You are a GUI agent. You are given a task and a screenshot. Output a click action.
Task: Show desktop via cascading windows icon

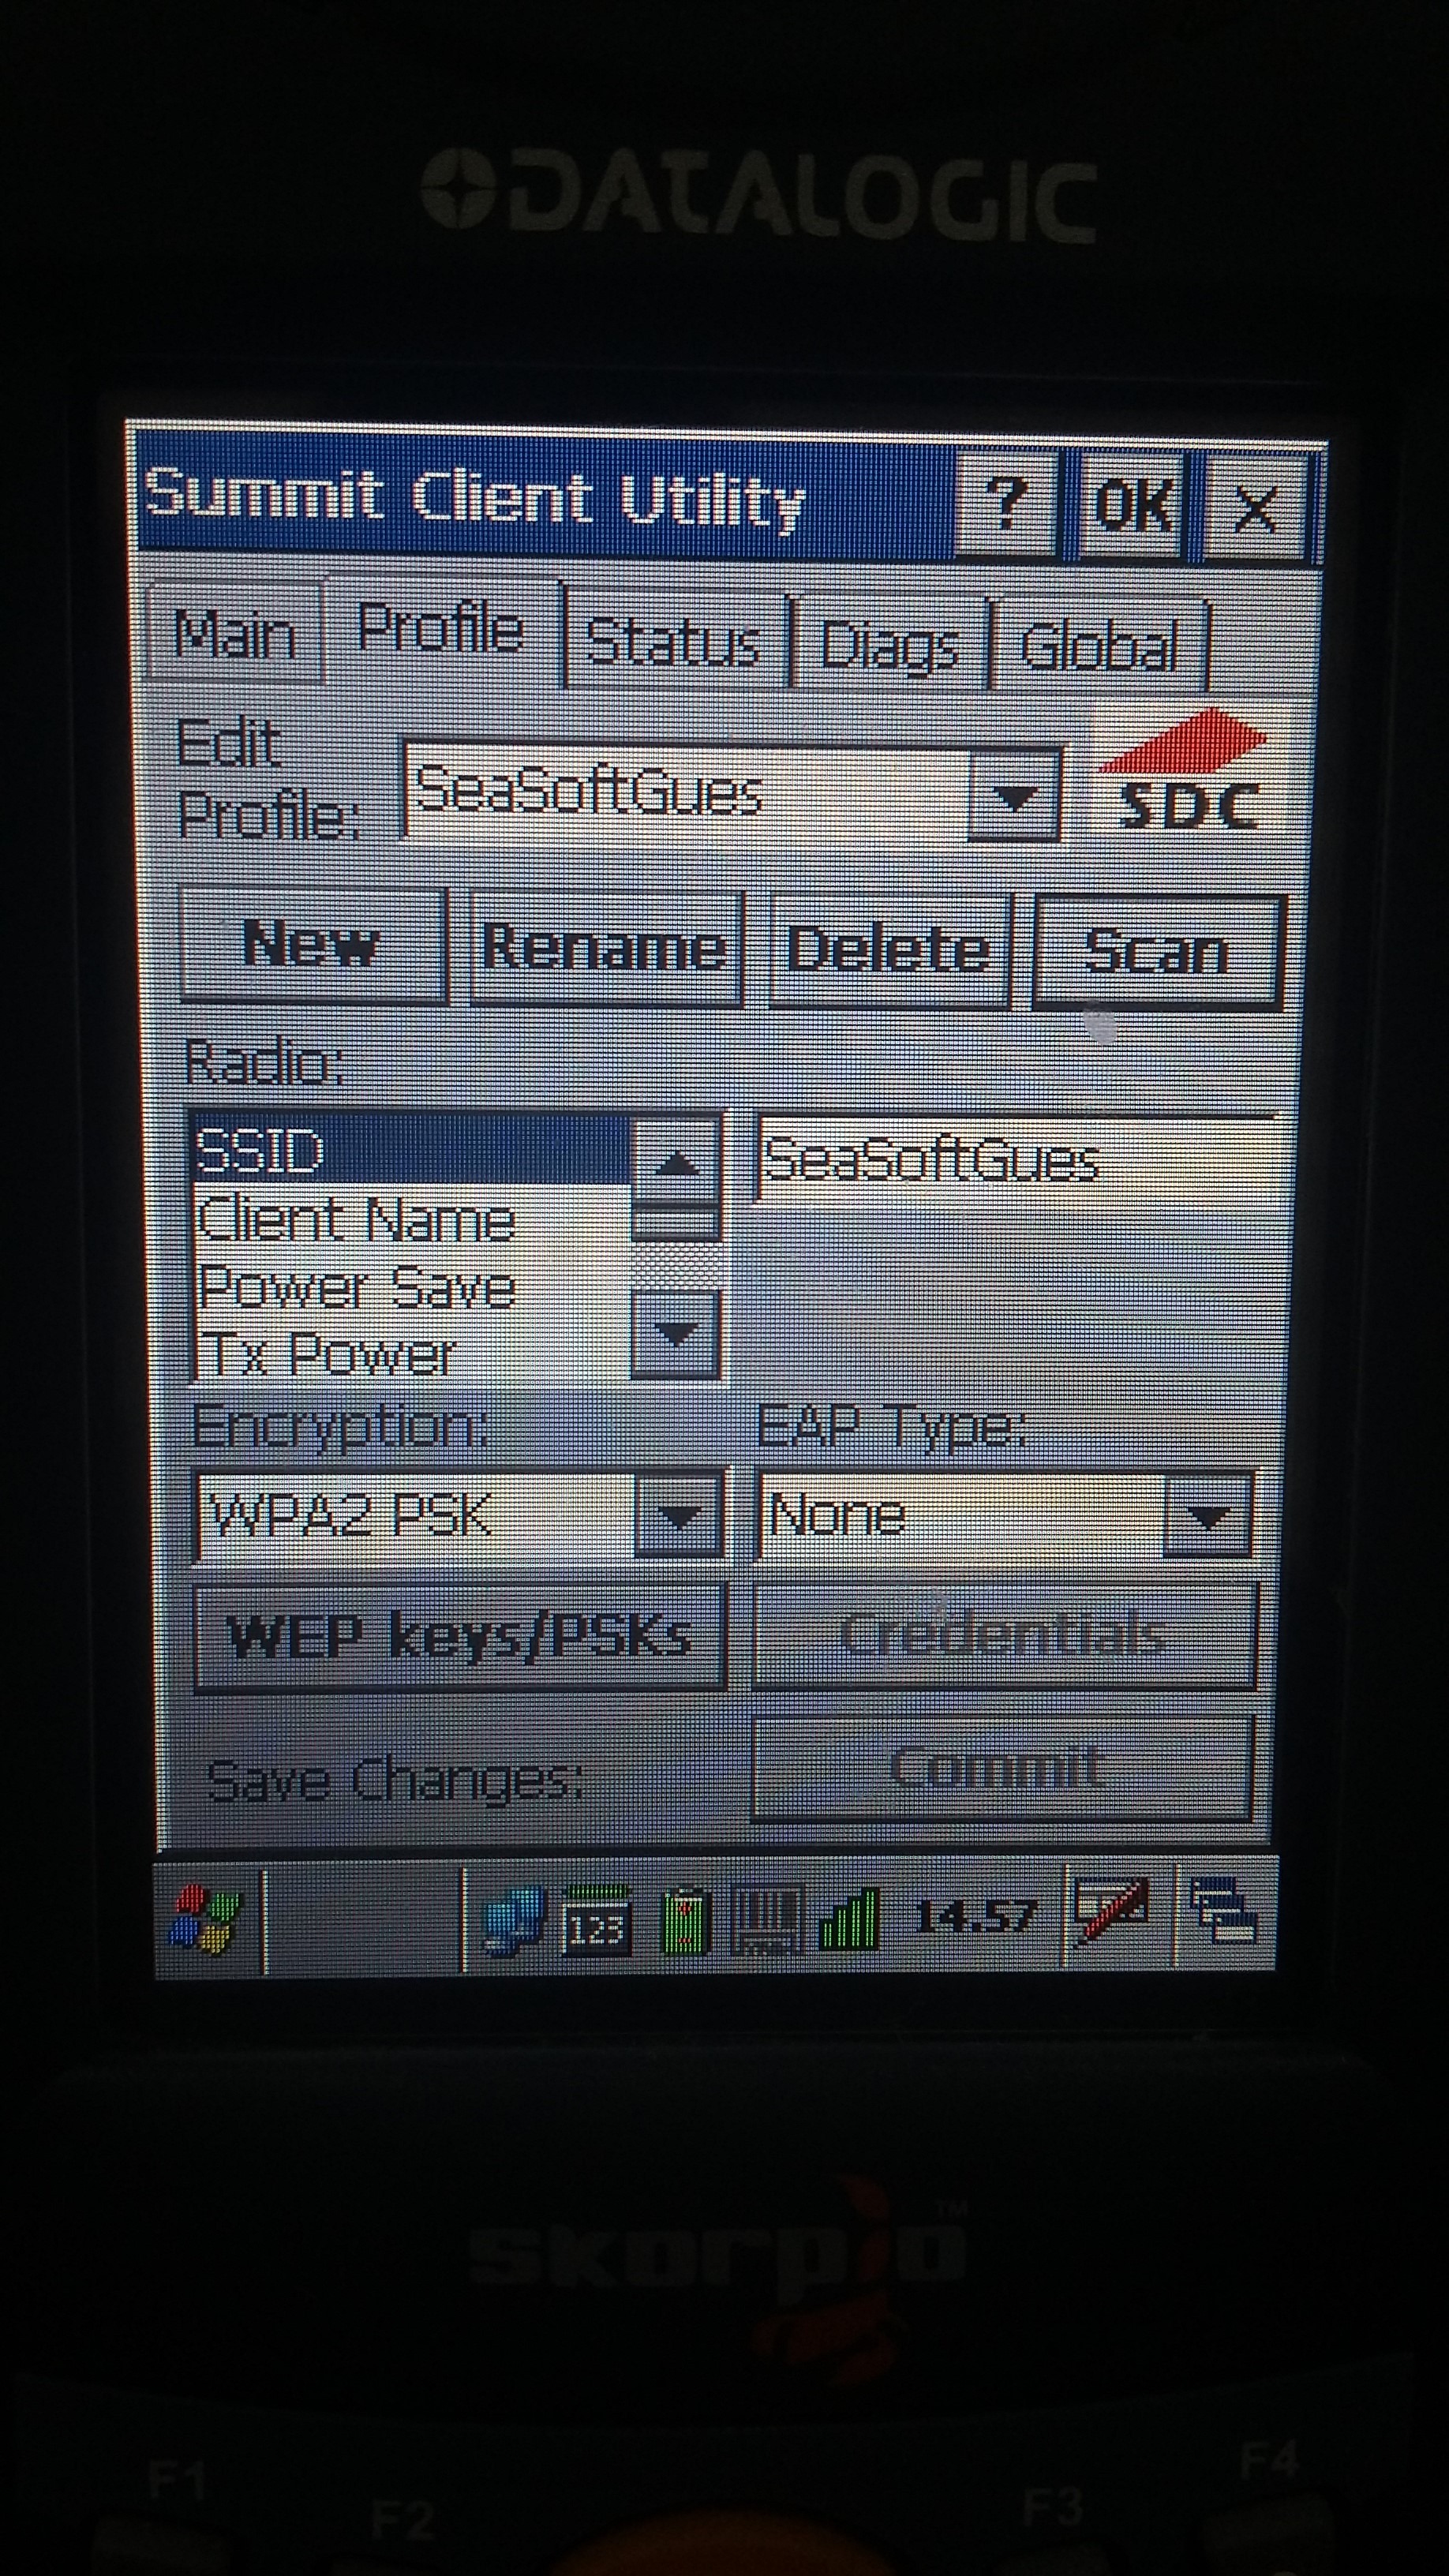click(x=1224, y=1912)
